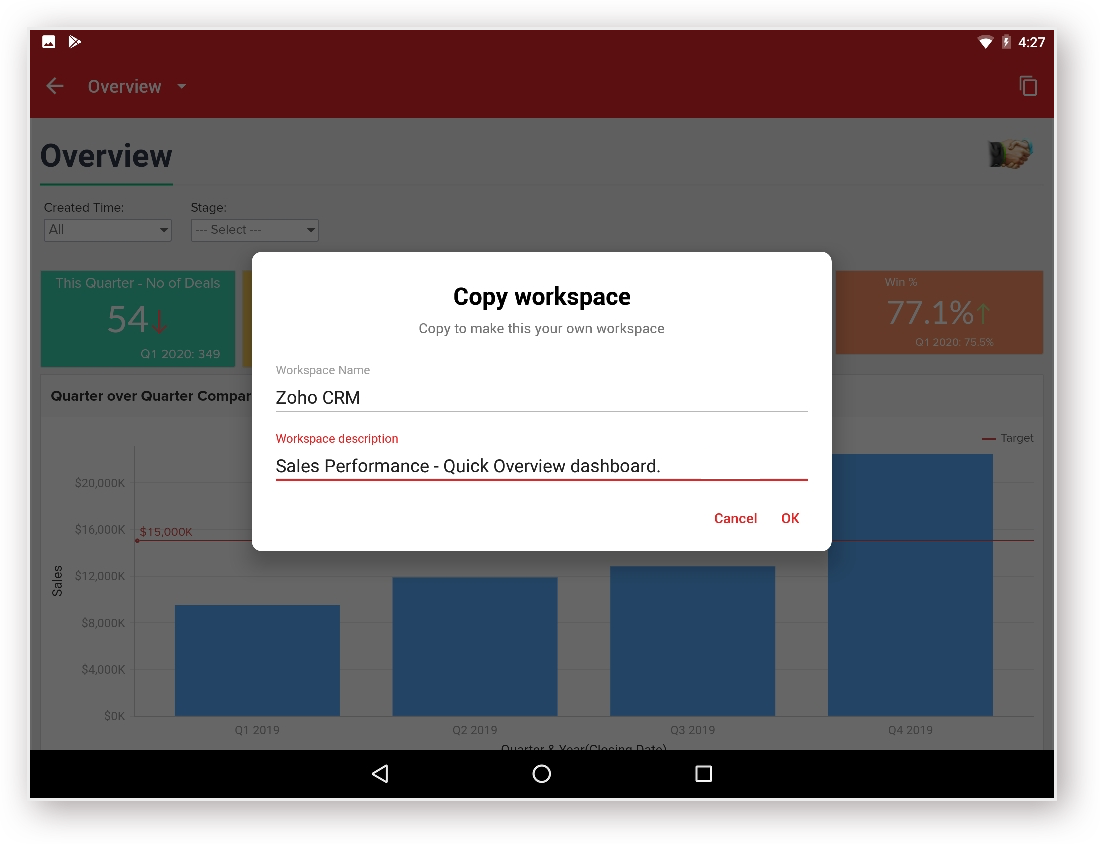Select the Q1 2019 bar in the chart

(257, 660)
